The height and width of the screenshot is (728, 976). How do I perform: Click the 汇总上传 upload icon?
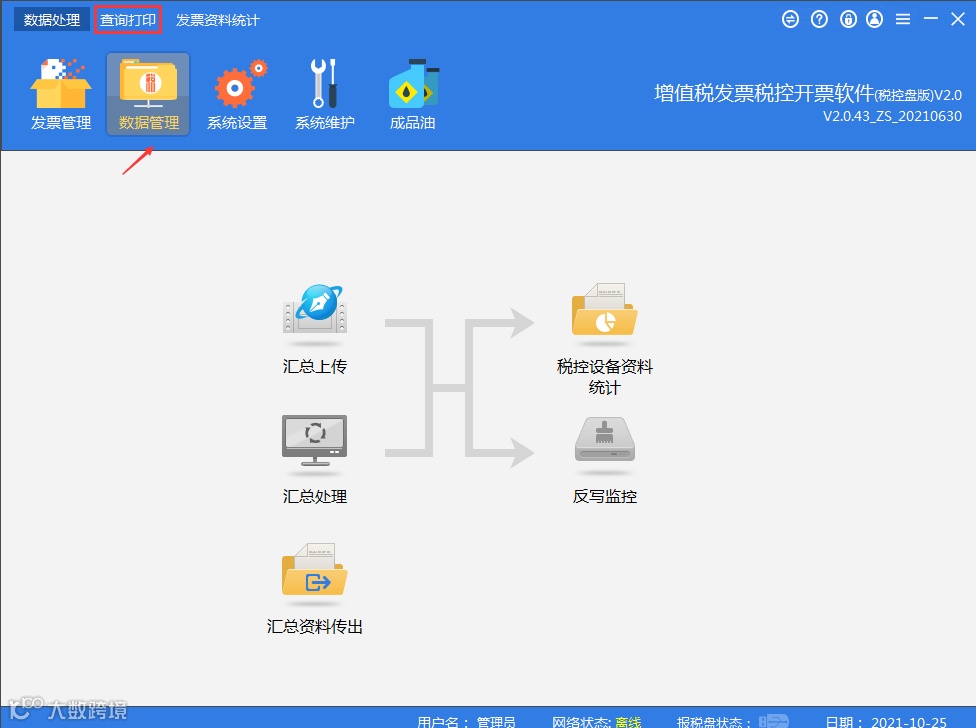pos(315,312)
